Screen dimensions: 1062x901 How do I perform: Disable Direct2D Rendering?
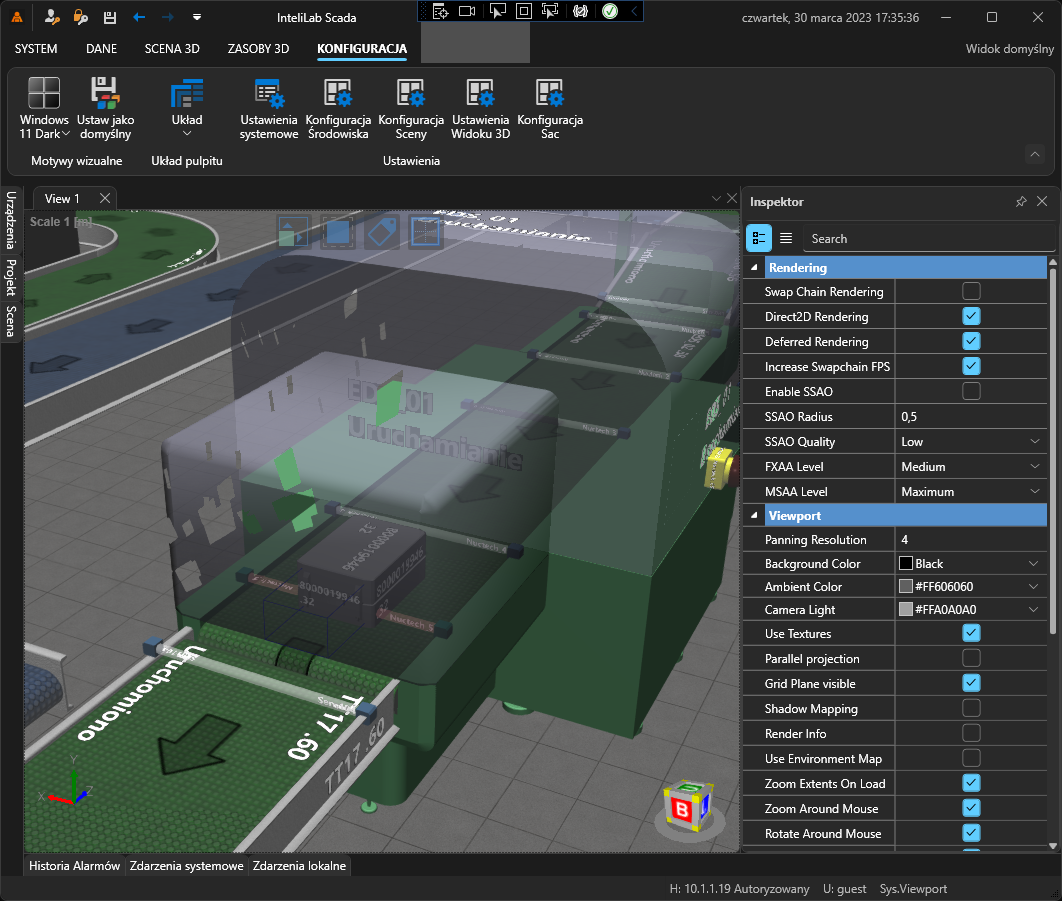969,316
